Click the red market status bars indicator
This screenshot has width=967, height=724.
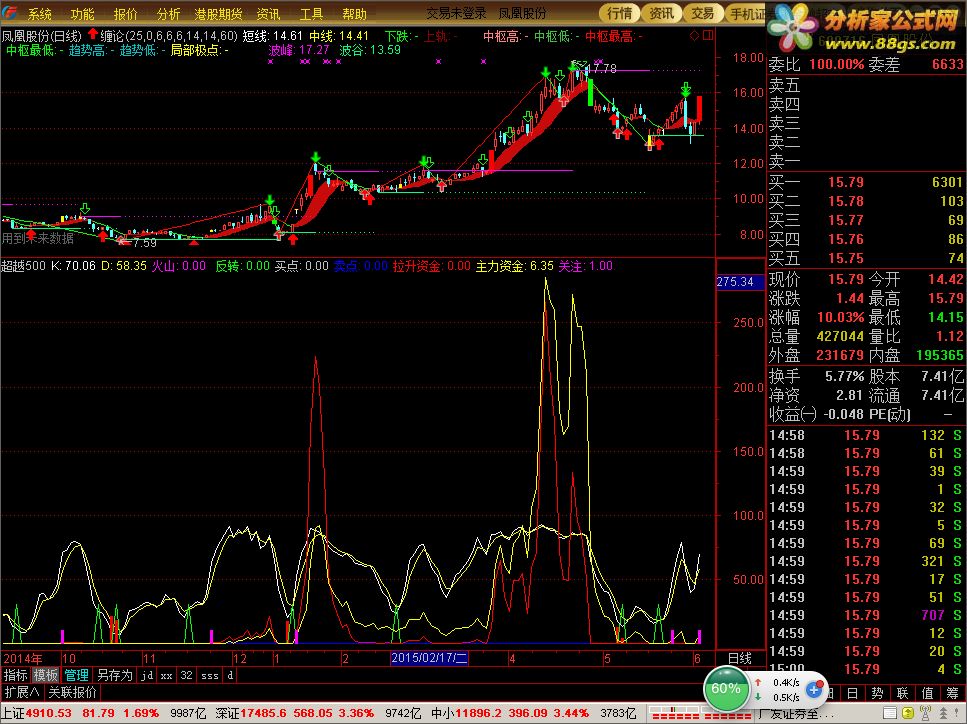[x=701, y=714]
